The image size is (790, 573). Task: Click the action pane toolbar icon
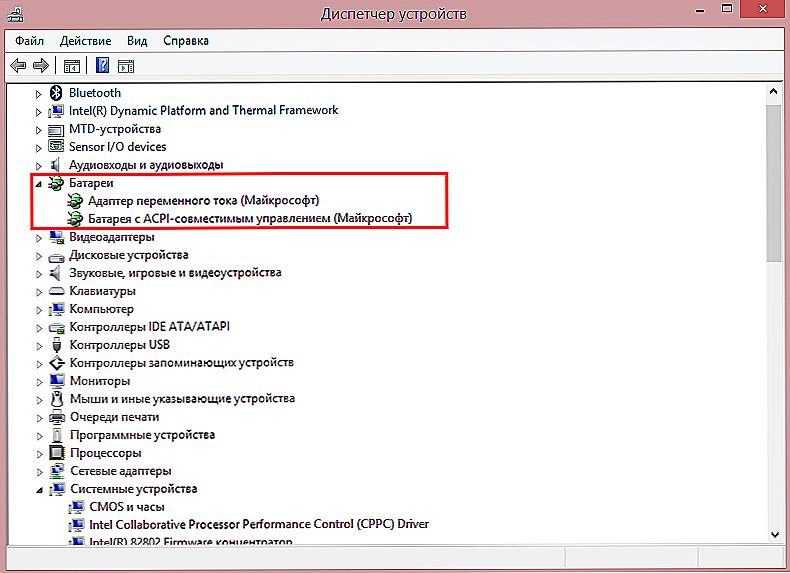126,66
